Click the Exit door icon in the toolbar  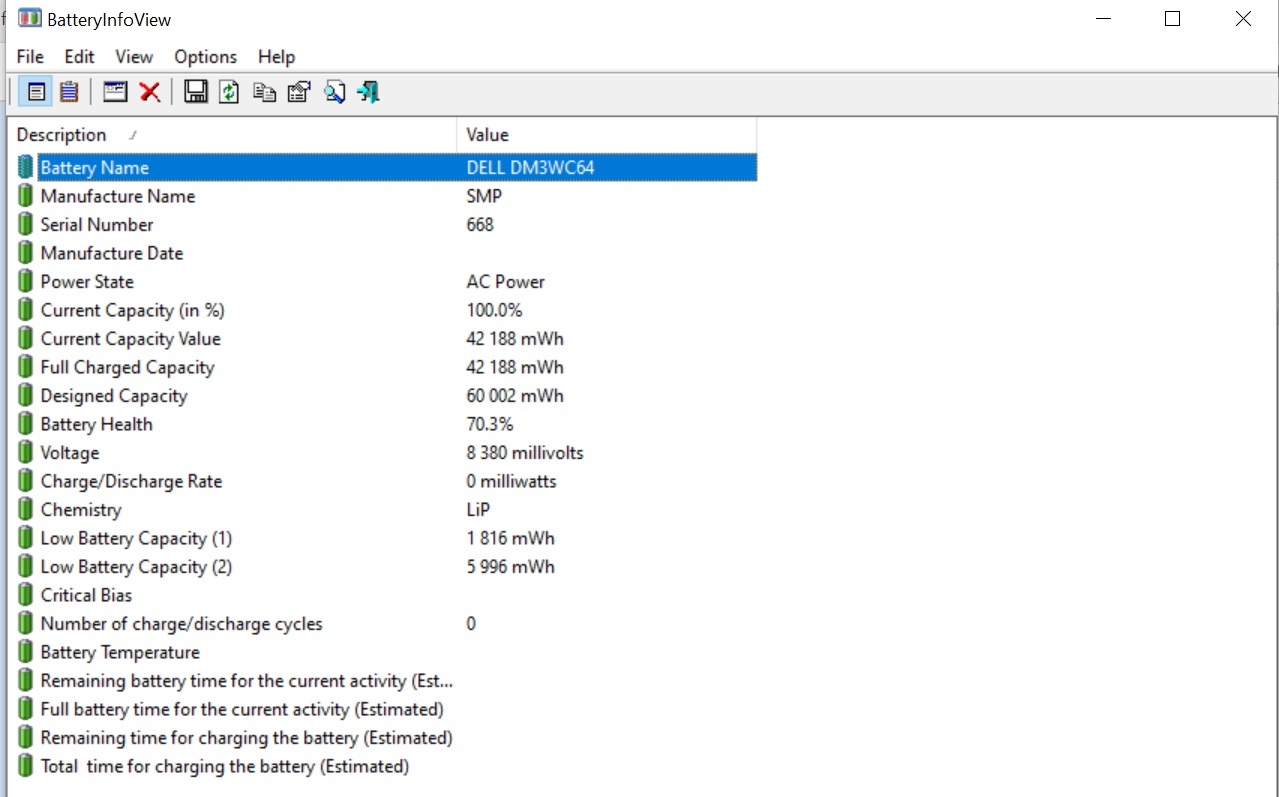(368, 93)
